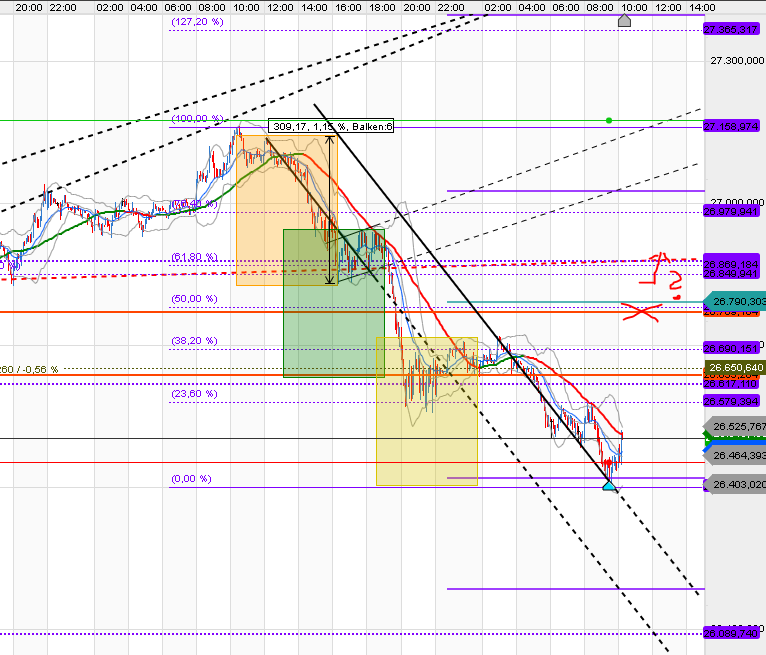
Task: Click the gray pentagon marker at chart top
Action: tap(624, 21)
